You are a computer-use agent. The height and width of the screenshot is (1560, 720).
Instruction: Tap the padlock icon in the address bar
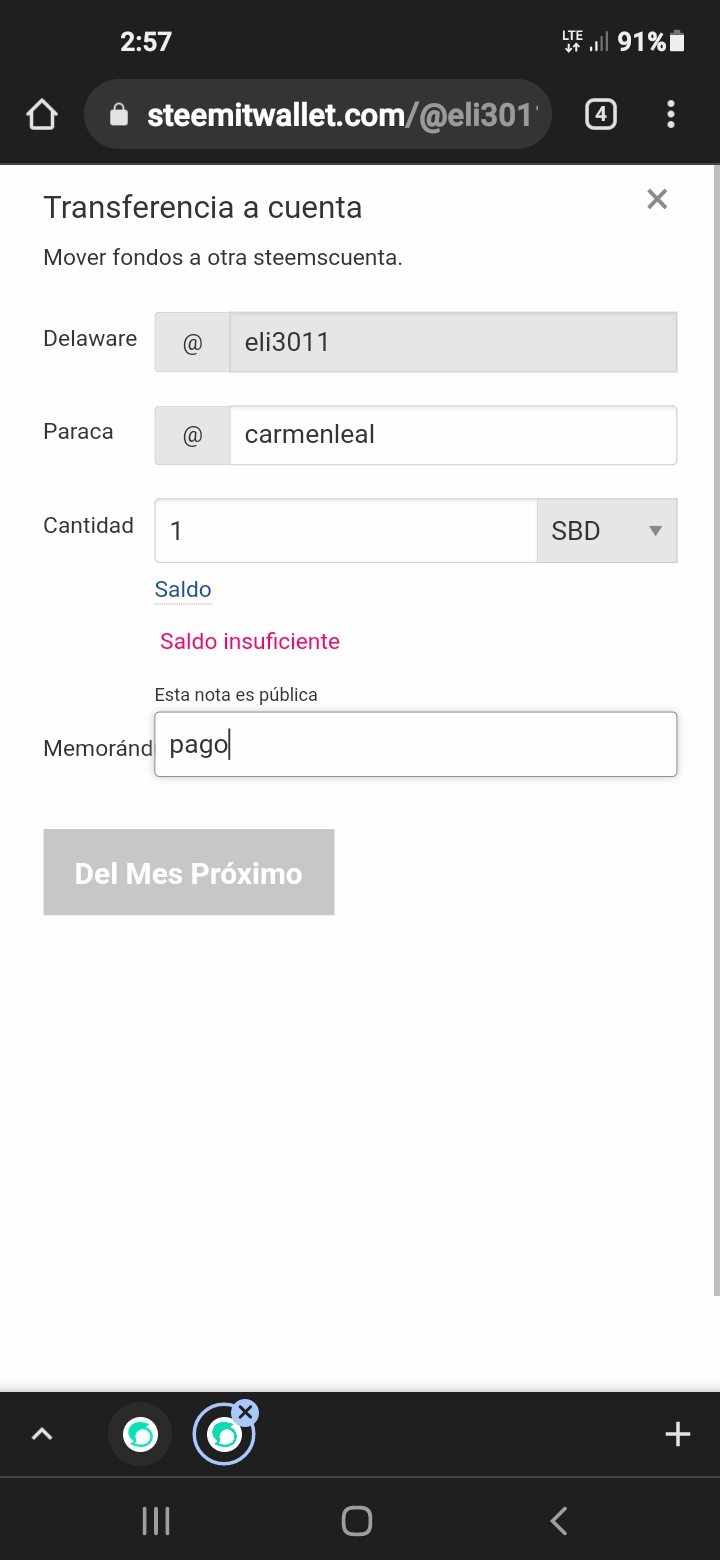click(119, 116)
